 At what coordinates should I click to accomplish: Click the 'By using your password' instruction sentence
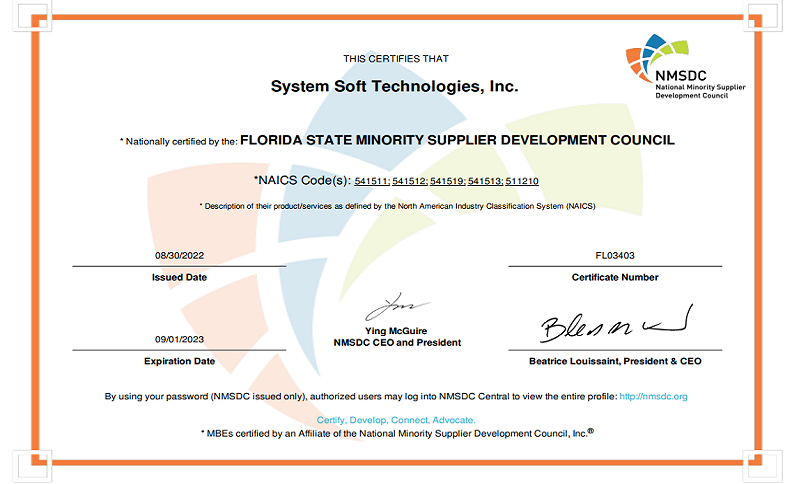pyautogui.click(x=361, y=397)
